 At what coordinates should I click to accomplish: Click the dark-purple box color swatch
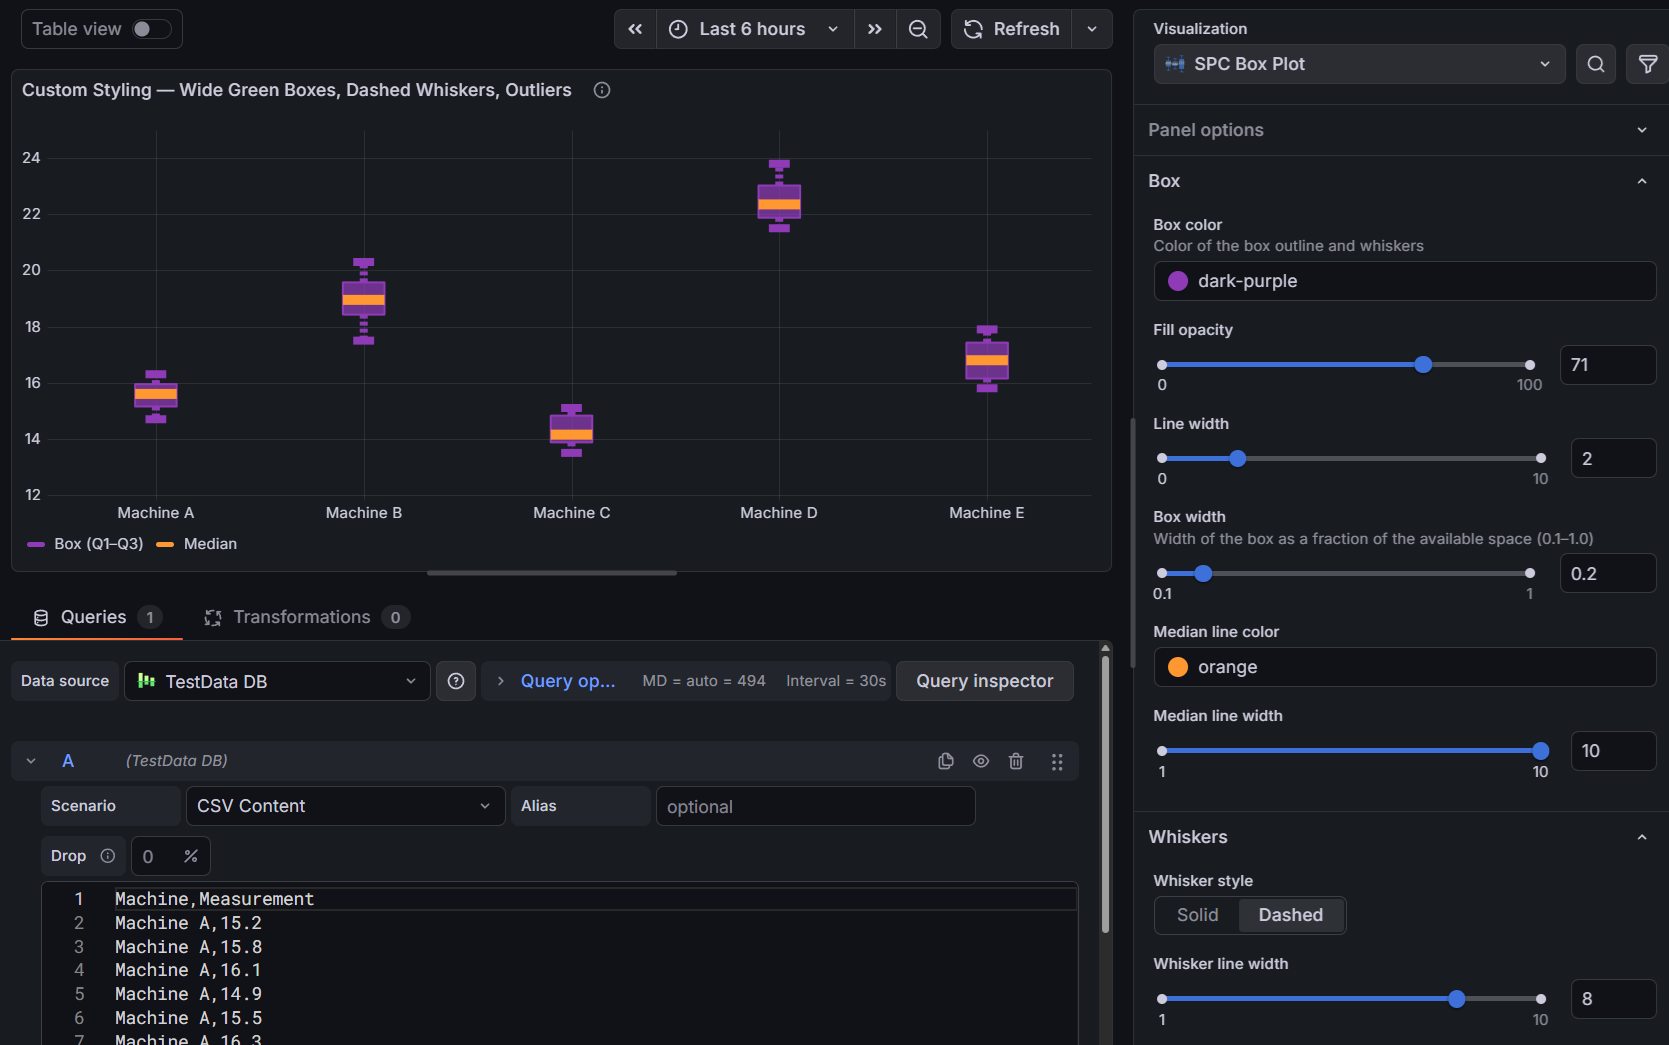pyautogui.click(x=1178, y=281)
